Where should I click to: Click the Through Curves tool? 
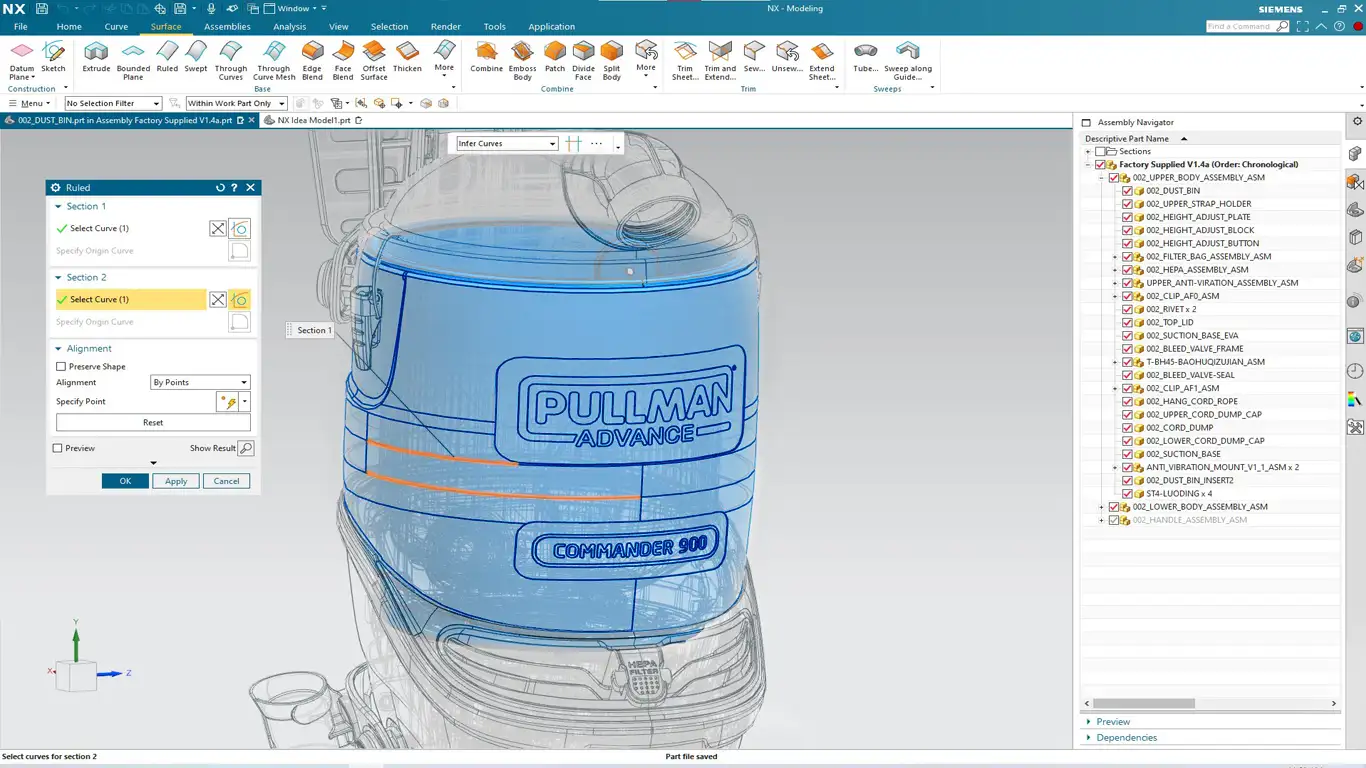click(x=231, y=60)
